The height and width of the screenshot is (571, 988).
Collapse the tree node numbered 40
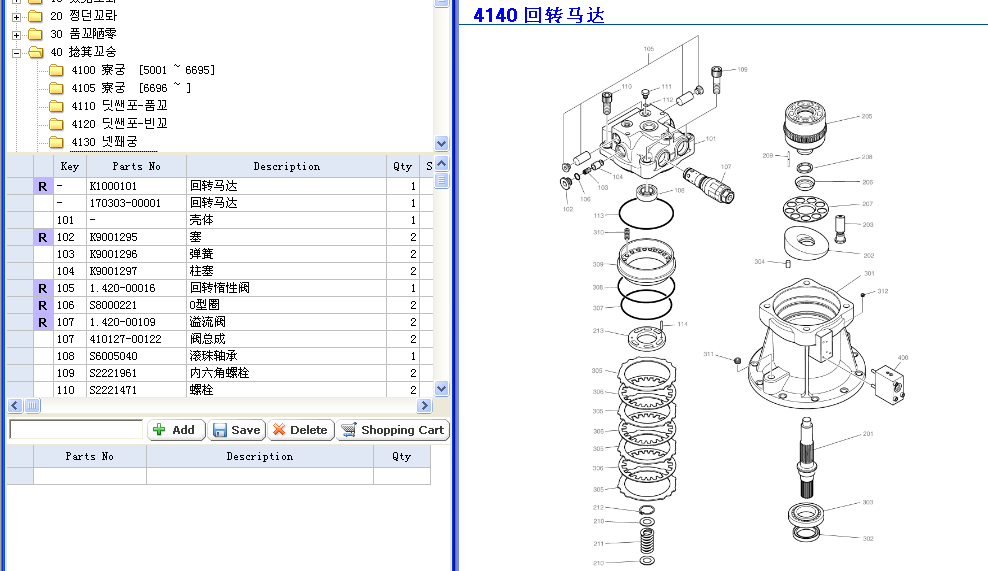click(17, 52)
